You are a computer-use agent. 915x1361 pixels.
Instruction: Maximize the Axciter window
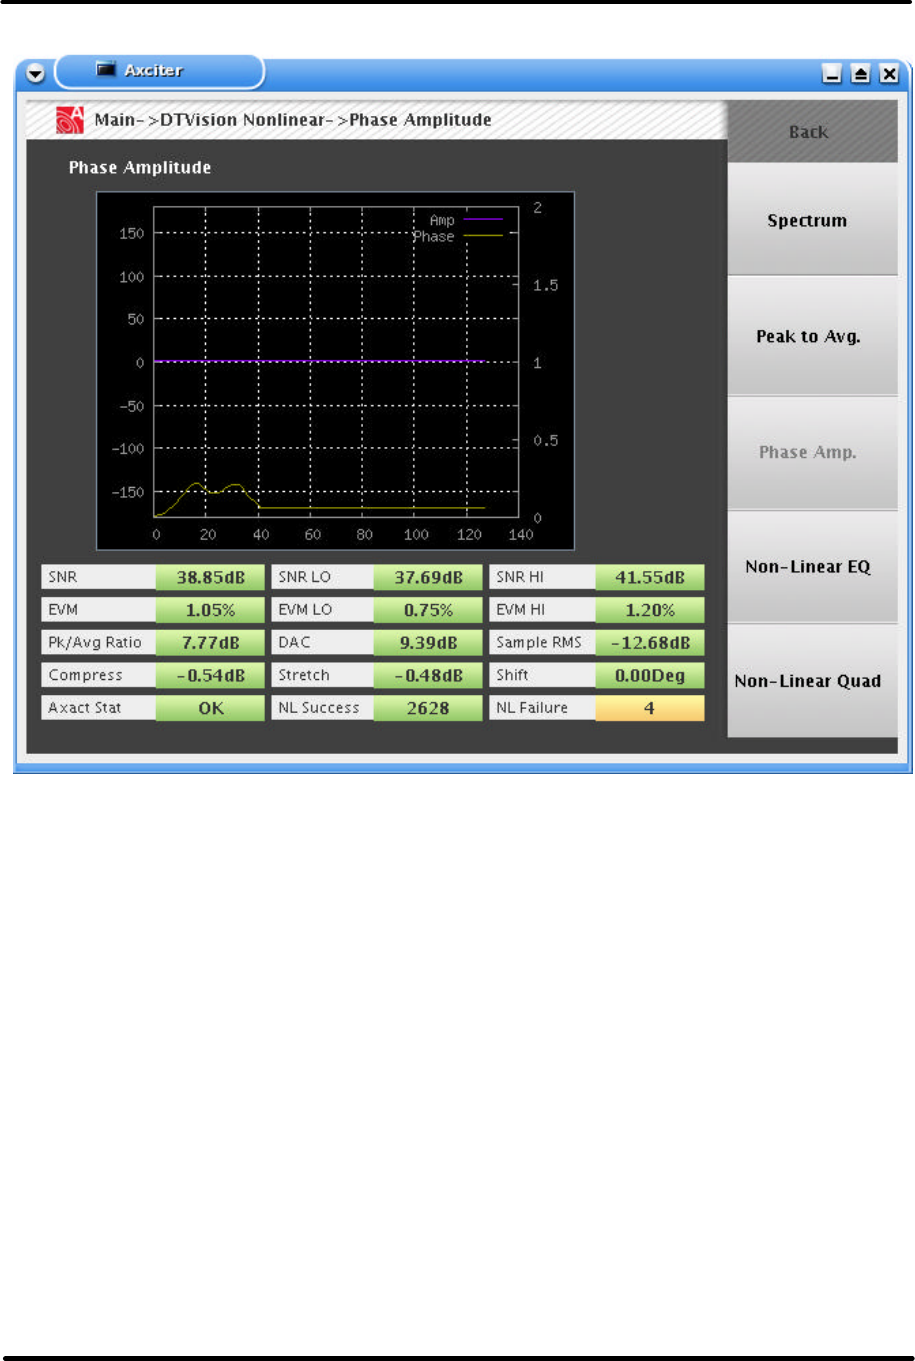(860, 74)
